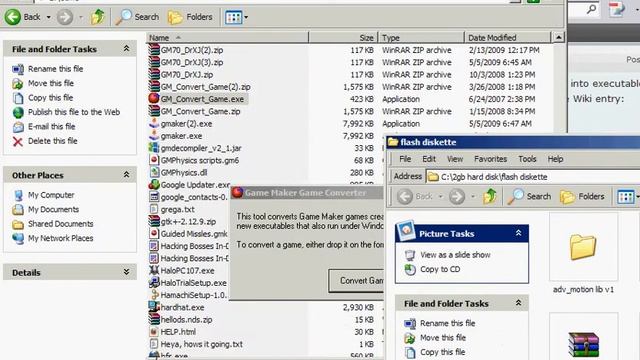
Task: Select gmdecompiler_v2_1.jar icon
Action: [x=154, y=148]
